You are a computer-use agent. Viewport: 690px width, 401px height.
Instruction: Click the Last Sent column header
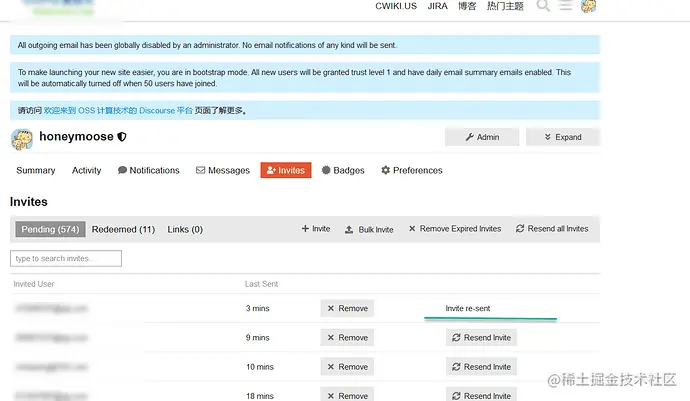tap(261, 284)
